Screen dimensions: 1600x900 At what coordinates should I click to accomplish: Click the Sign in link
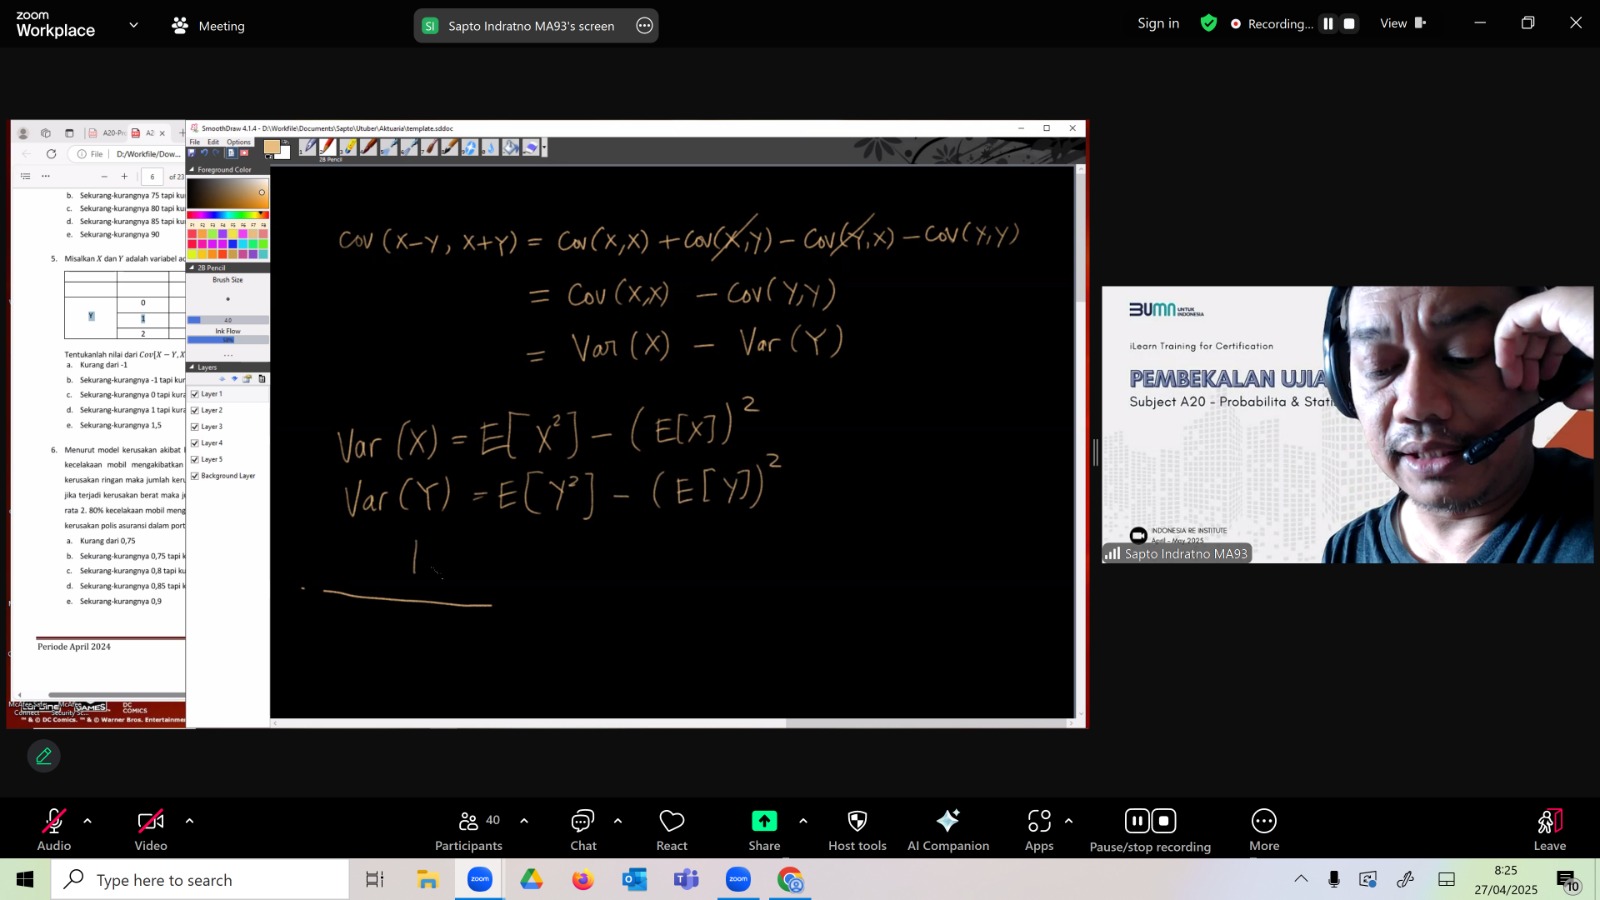click(x=1158, y=23)
